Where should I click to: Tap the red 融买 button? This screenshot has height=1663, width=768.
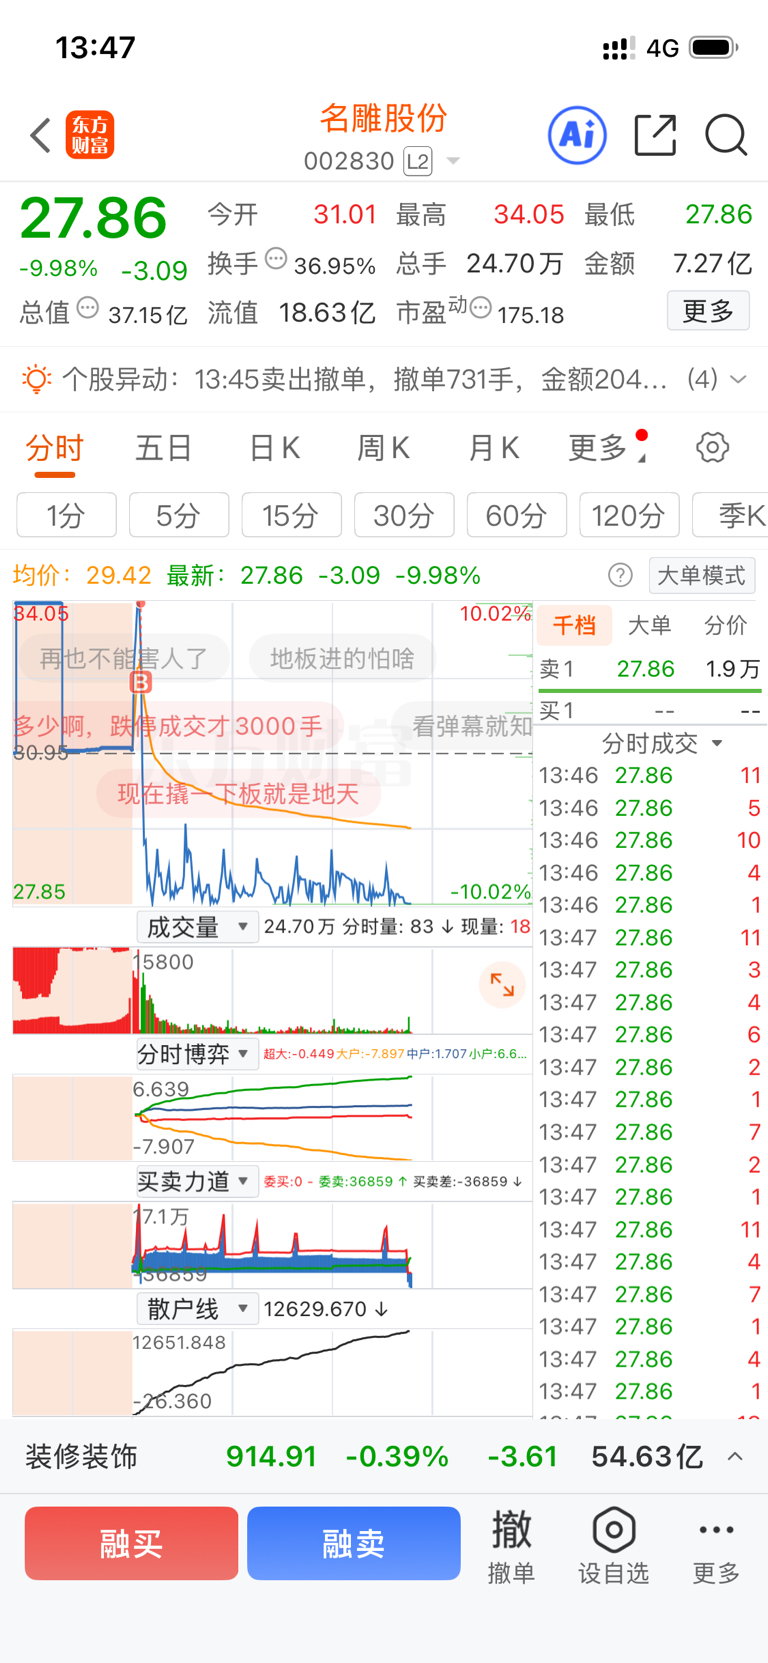pos(131,1543)
